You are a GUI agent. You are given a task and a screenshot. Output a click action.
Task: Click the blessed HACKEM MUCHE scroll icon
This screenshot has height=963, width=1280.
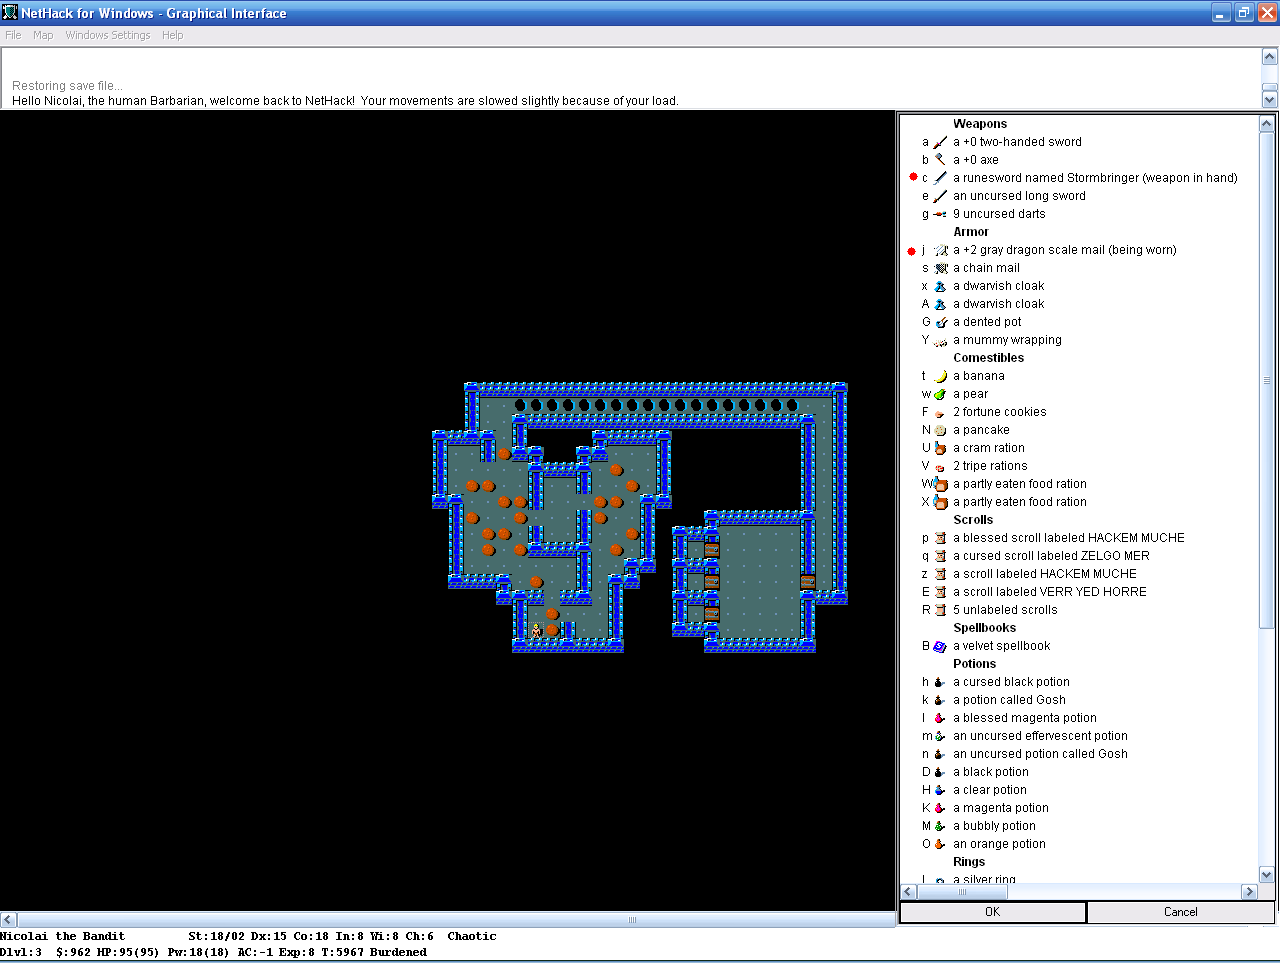[x=940, y=538]
